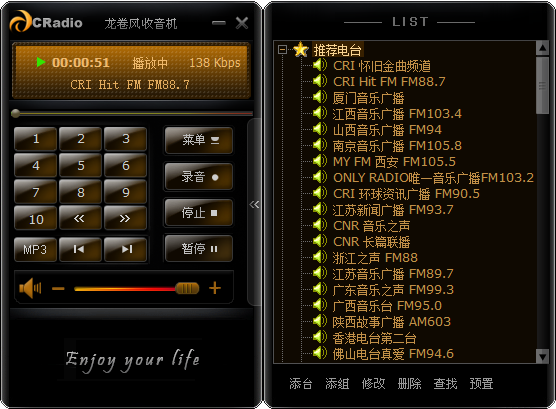Open the 菜单 dropdown menu
Viewport: 556px width, 409px height.
[x=199, y=140]
